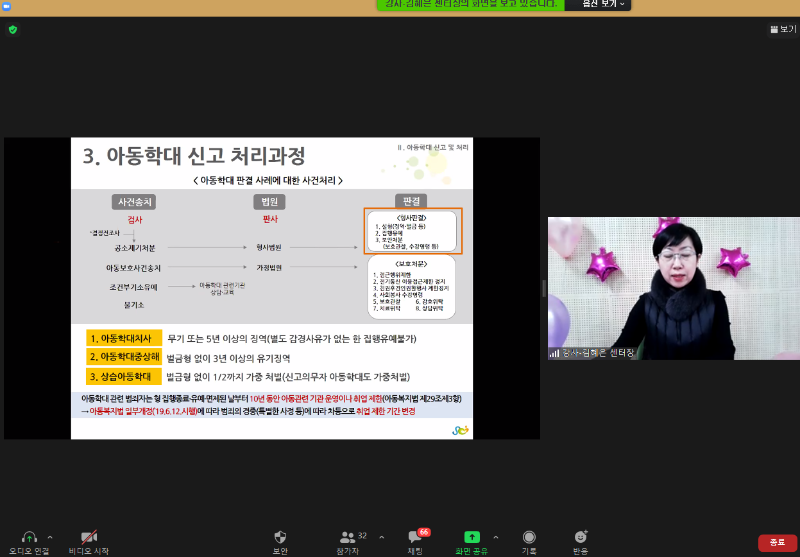This screenshot has height=557, width=800.
Task: Click '공소제기처분' in the slide flowchart
Action: click(135, 248)
